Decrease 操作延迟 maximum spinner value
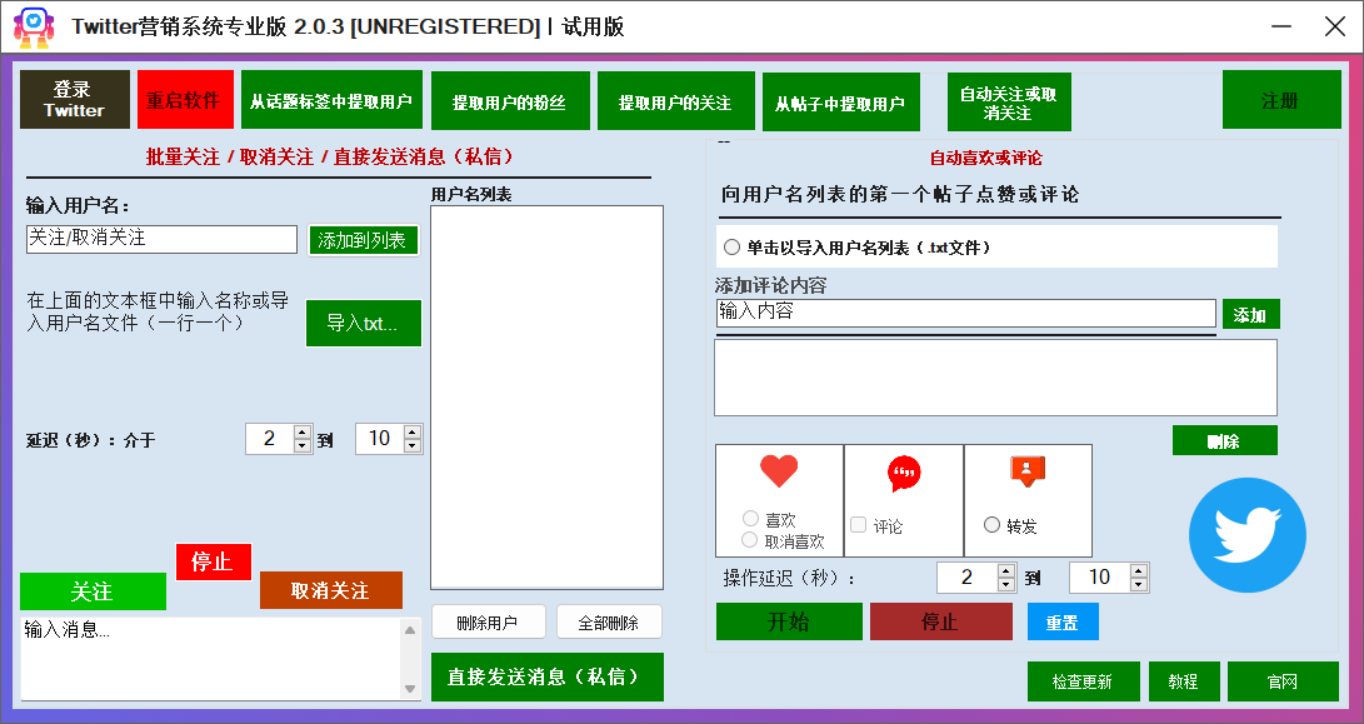Viewport: 1364px width, 724px height. 1139,585
